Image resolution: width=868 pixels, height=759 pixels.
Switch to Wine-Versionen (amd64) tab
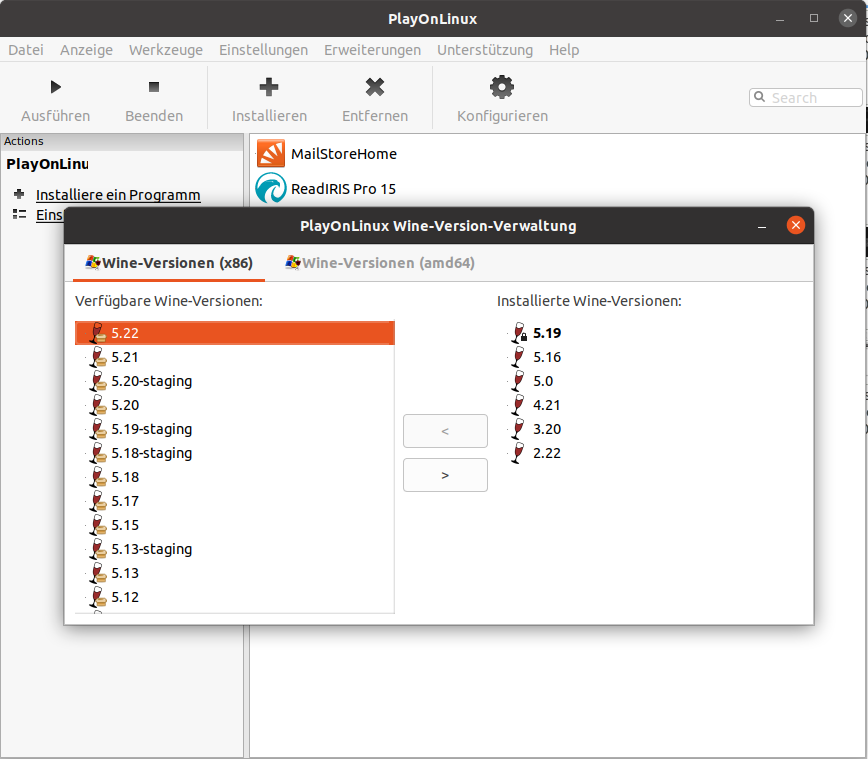(x=380, y=263)
